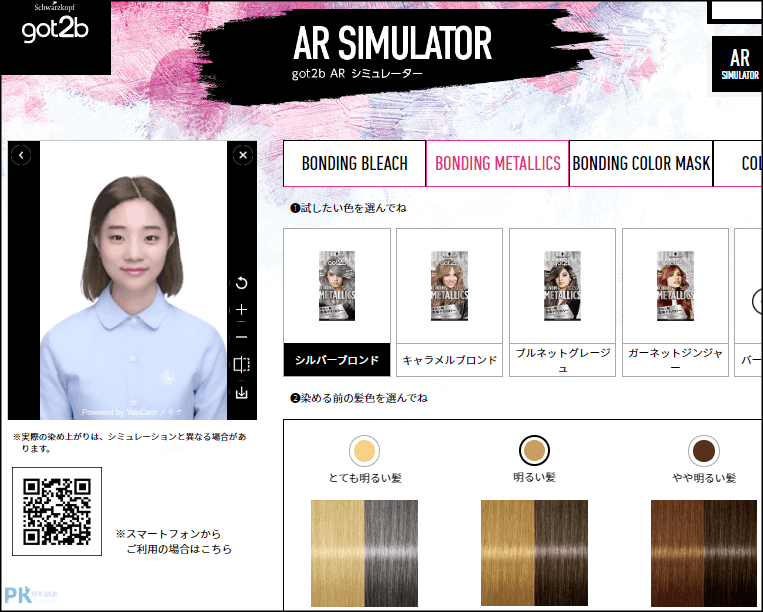This screenshot has width=763, height=612.
Task: Choose the キャラメルブロンド product box image
Action: [449, 286]
